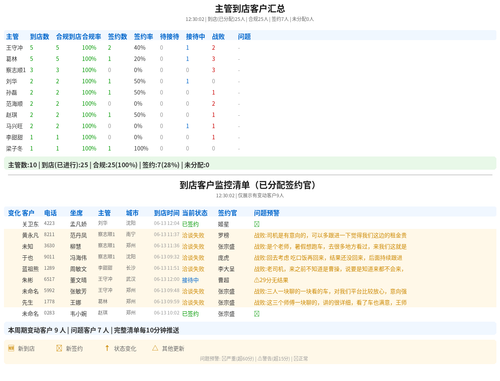The width and height of the screenshot is (500, 381).
Task: Click the 新签约 legend icon
Action: click(x=59, y=348)
